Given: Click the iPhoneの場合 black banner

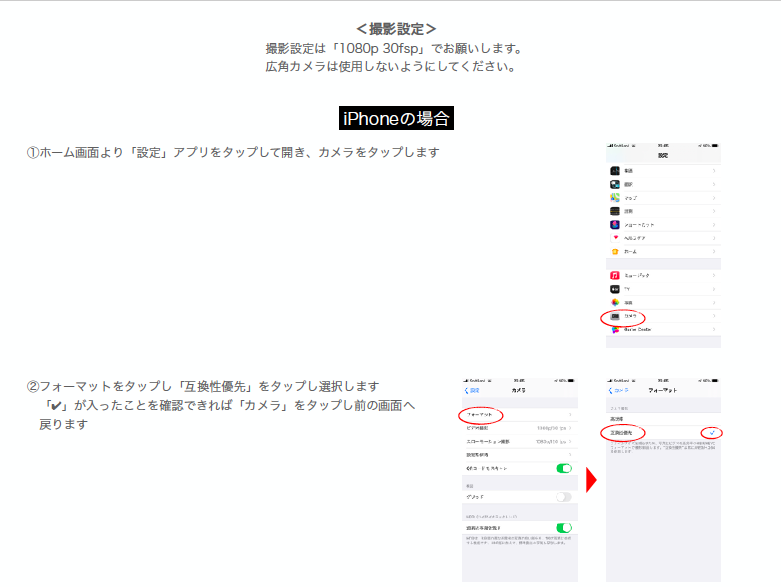Looking at the screenshot, I should [396, 118].
